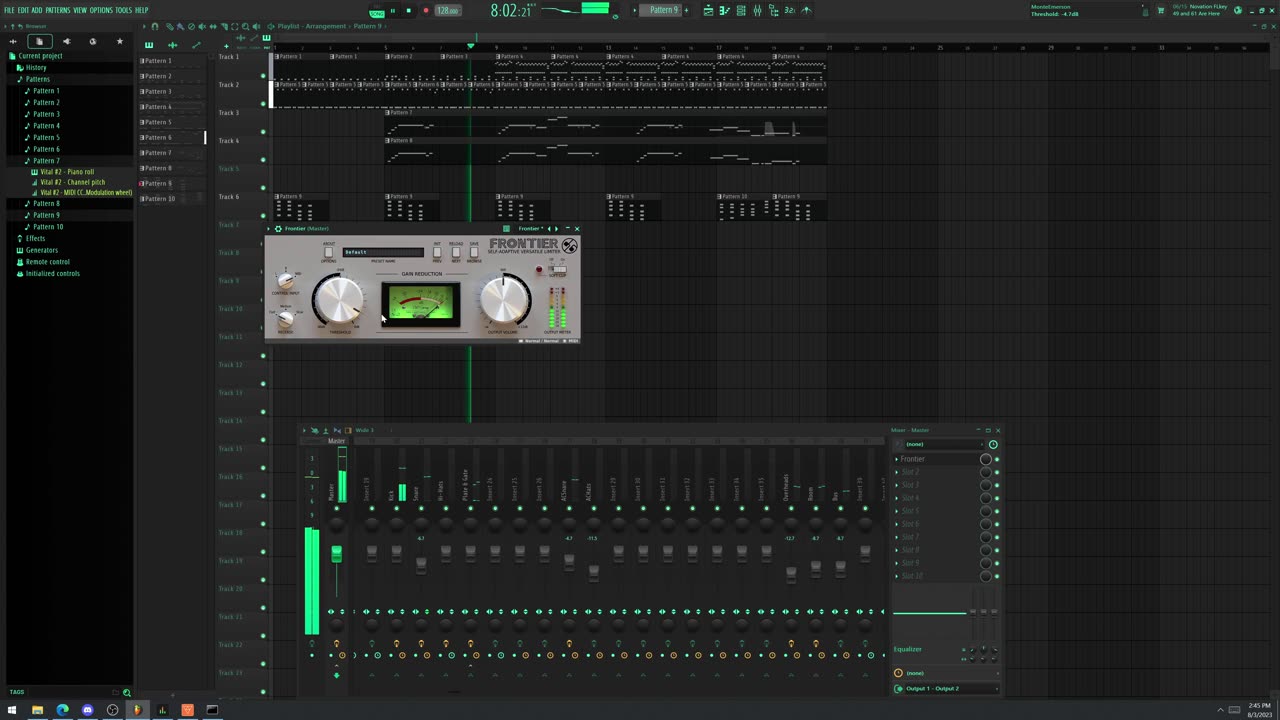The width and height of the screenshot is (1280, 720).
Task: Open the TOOLS menu
Action: (124, 10)
